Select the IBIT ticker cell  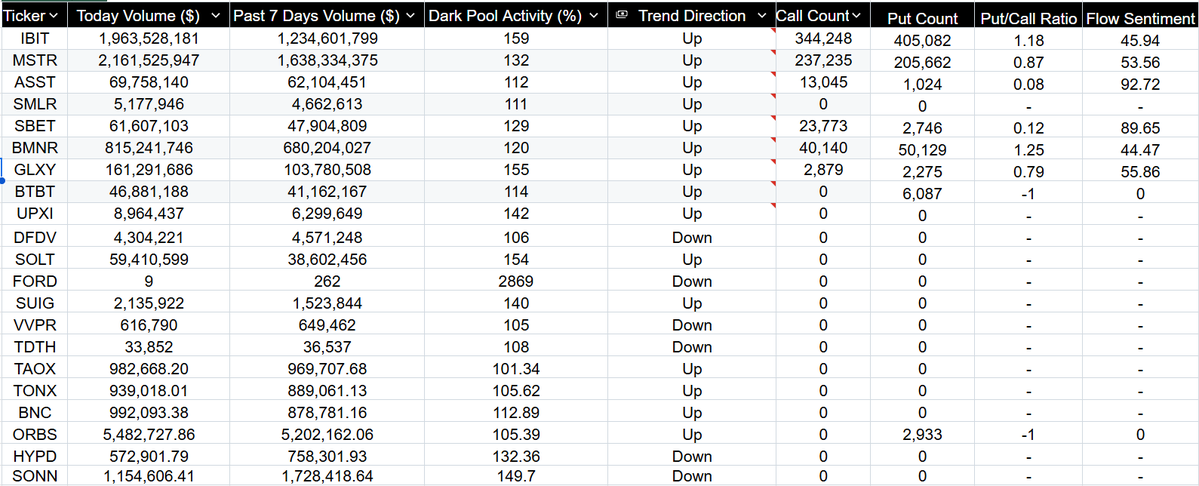(35, 38)
